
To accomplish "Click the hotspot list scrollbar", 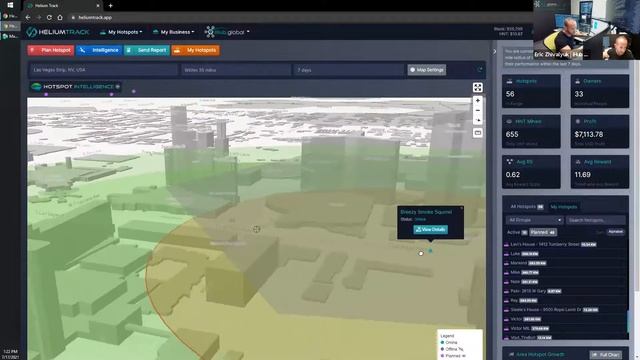I will pyautogui.click(x=628, y=322).
